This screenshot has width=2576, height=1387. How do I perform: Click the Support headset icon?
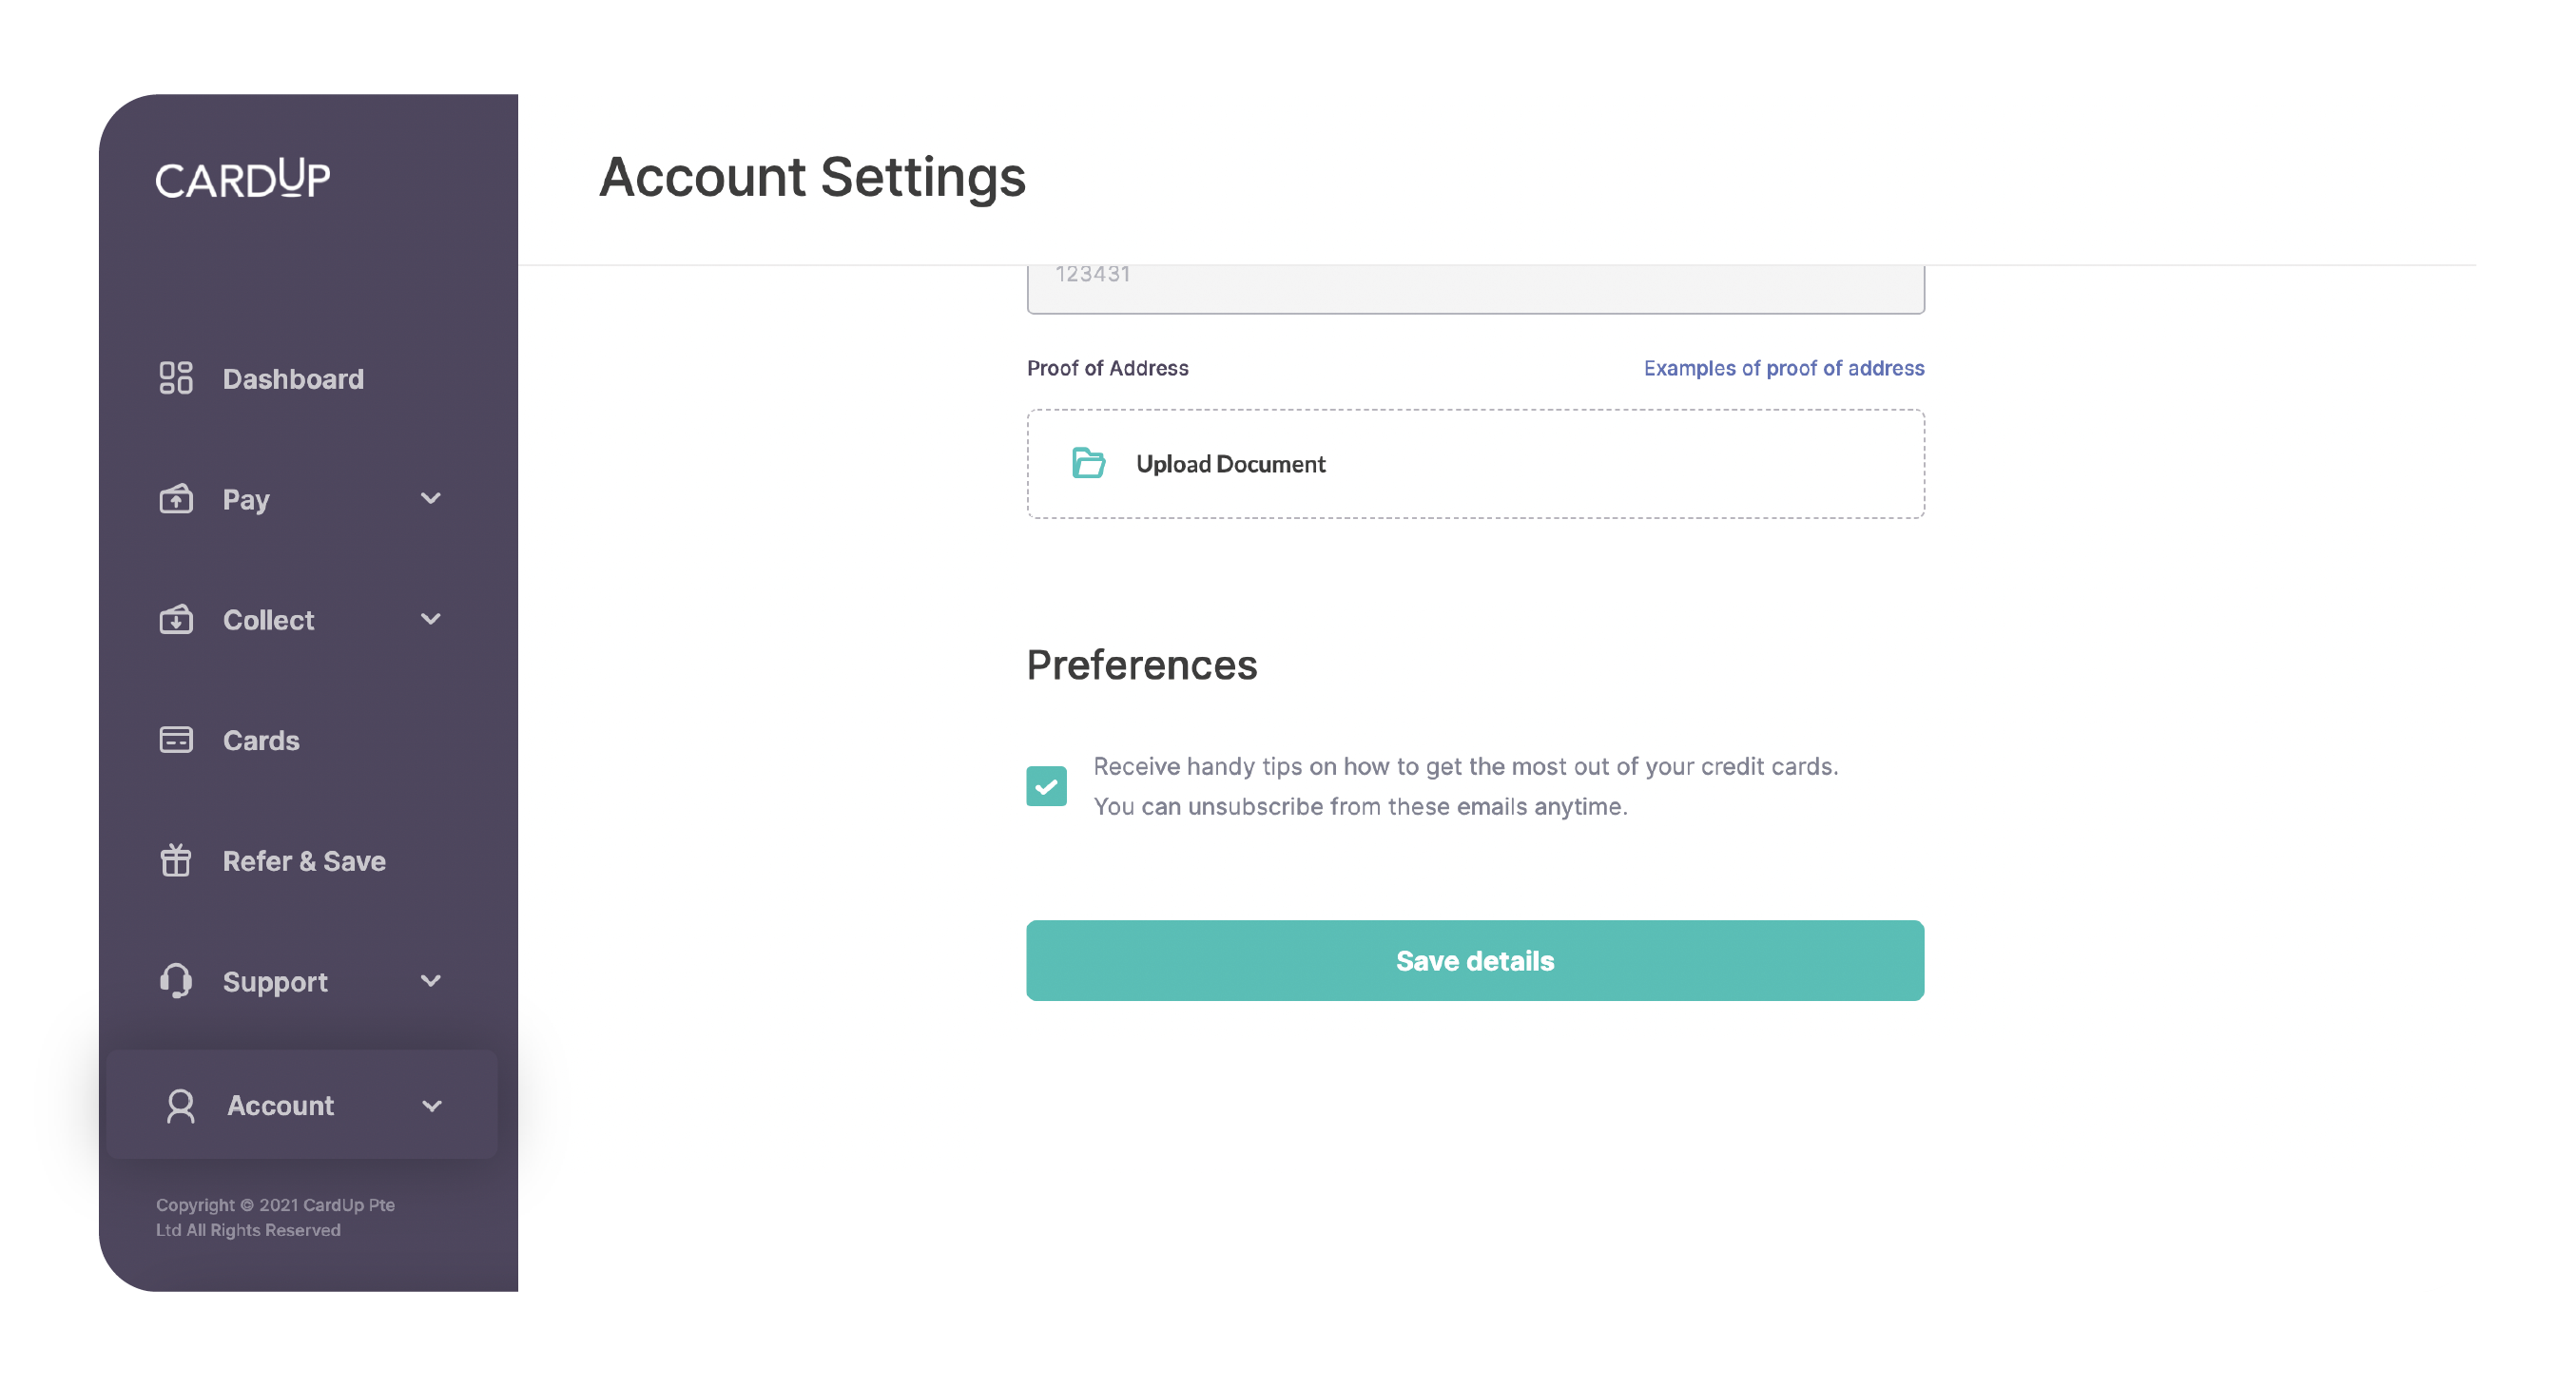pyautogui.click(x=176, y=981)
